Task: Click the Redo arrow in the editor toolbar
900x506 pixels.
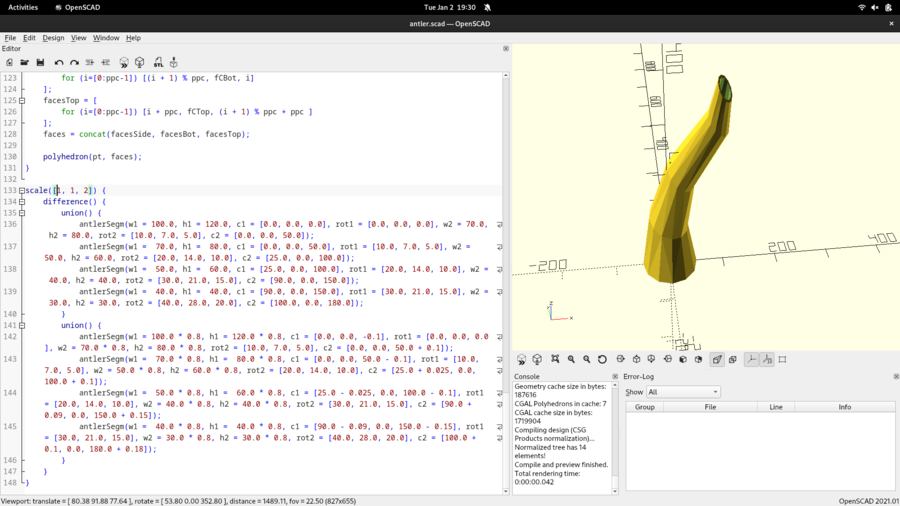Action: [x=74, y=62]
